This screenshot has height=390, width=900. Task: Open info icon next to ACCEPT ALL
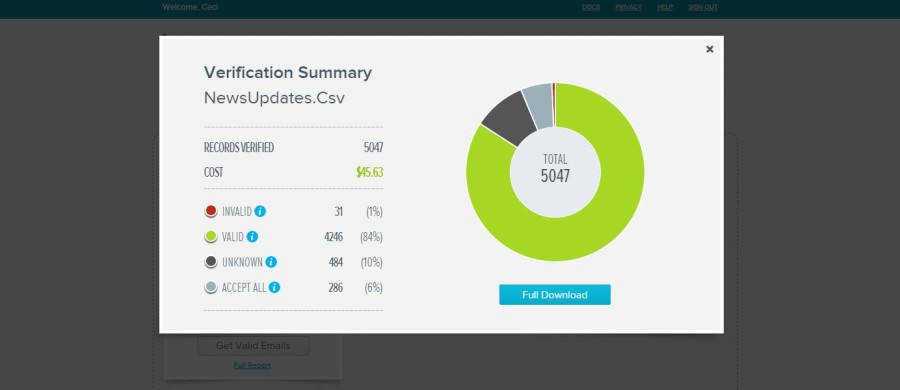[274, 287]
